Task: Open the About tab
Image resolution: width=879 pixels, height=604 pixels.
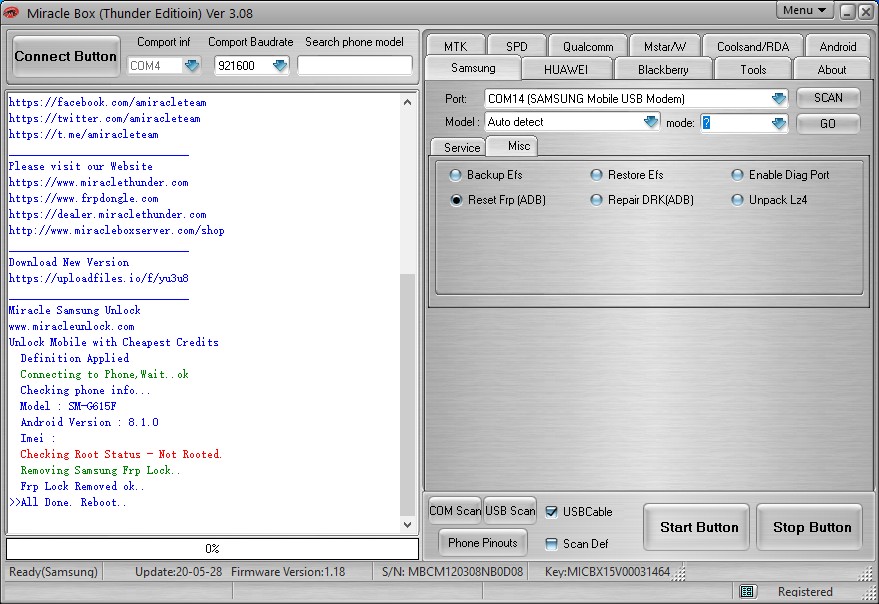Action: click(x=831, y=70)
